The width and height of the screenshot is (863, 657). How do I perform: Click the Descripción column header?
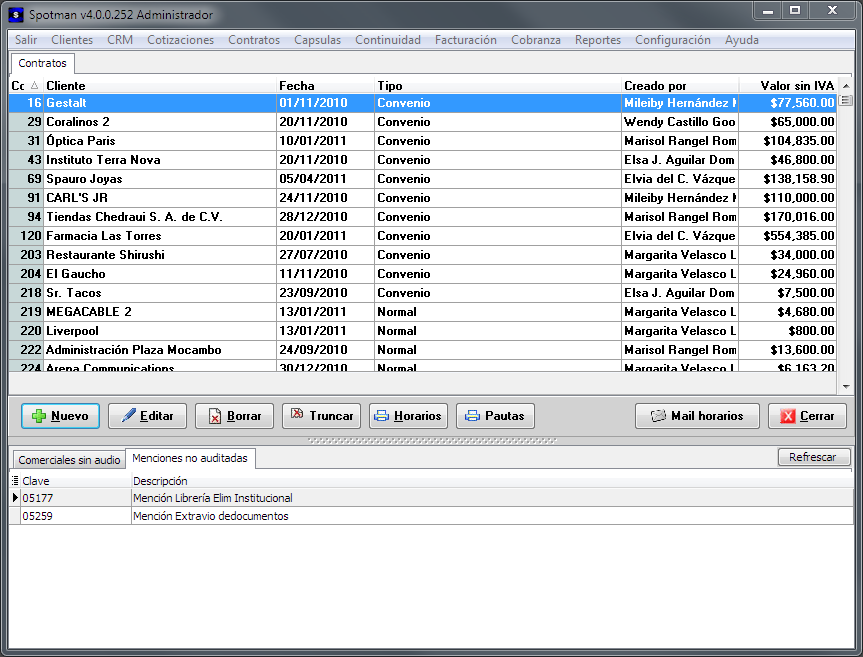(x=492, y=481)
